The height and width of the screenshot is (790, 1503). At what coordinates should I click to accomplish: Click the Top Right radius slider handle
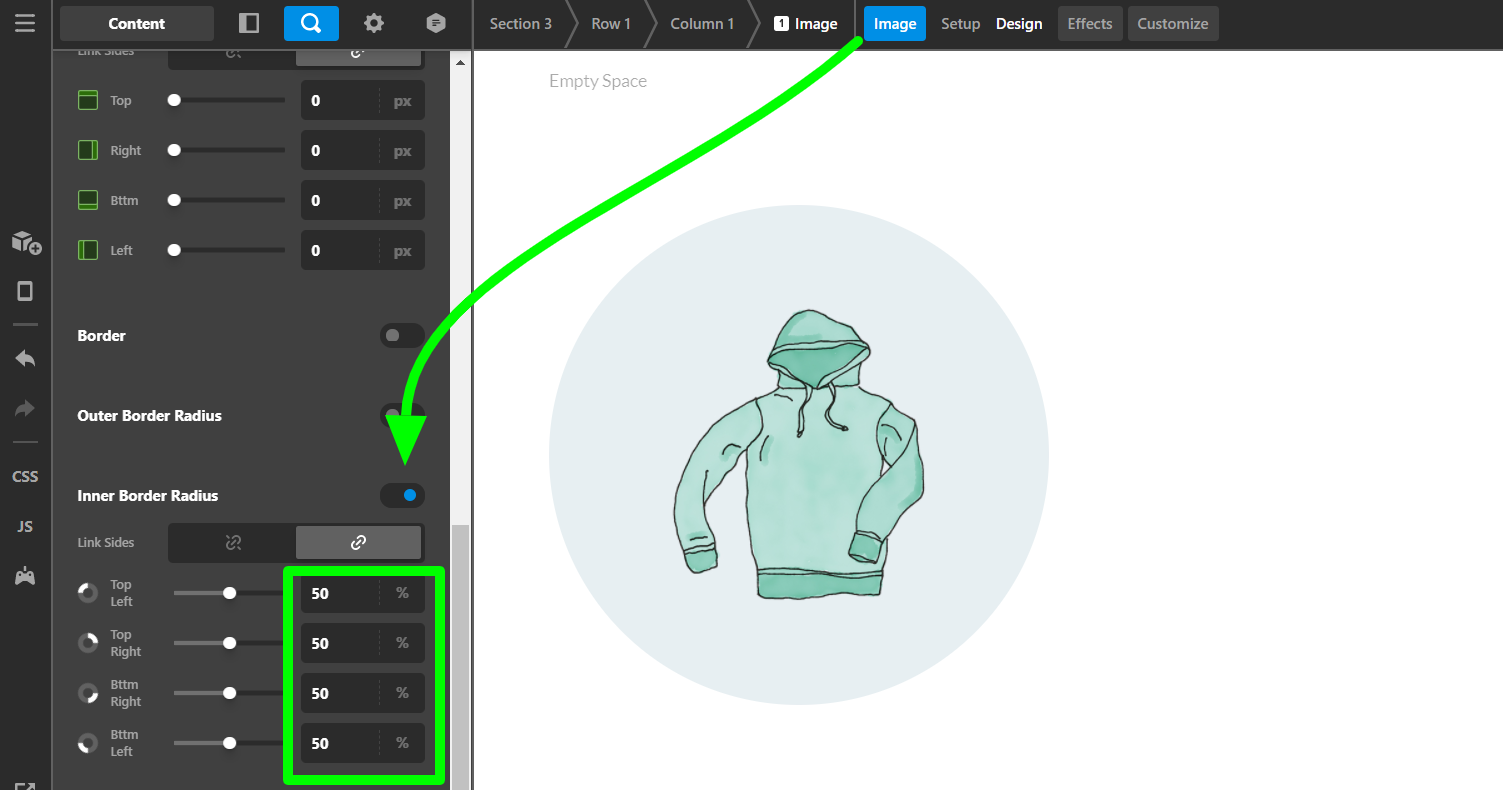pos(230,643)
